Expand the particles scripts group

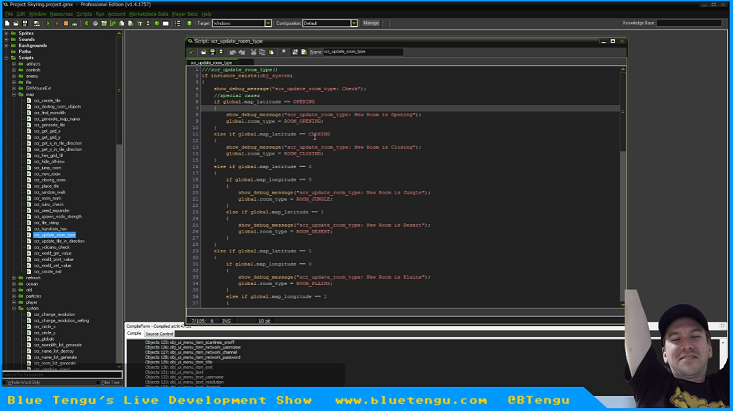click(x=14, y=296)
